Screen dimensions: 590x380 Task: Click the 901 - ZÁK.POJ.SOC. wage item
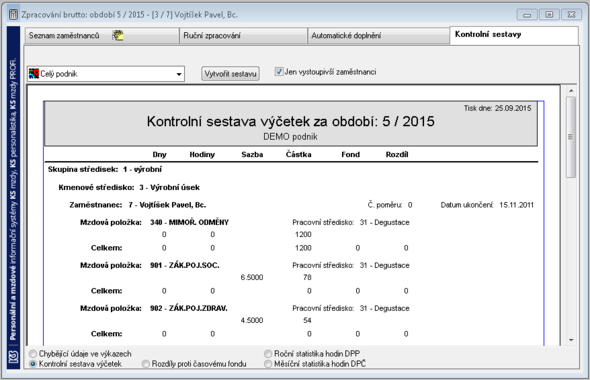185,265
